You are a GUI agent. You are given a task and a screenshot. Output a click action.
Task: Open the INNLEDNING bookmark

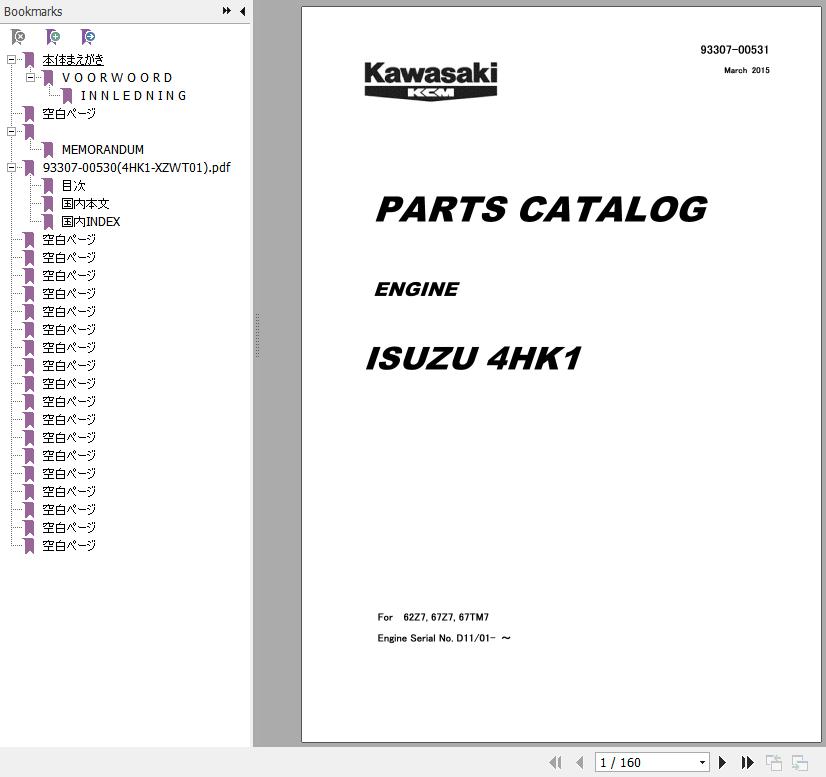point(134,95)
